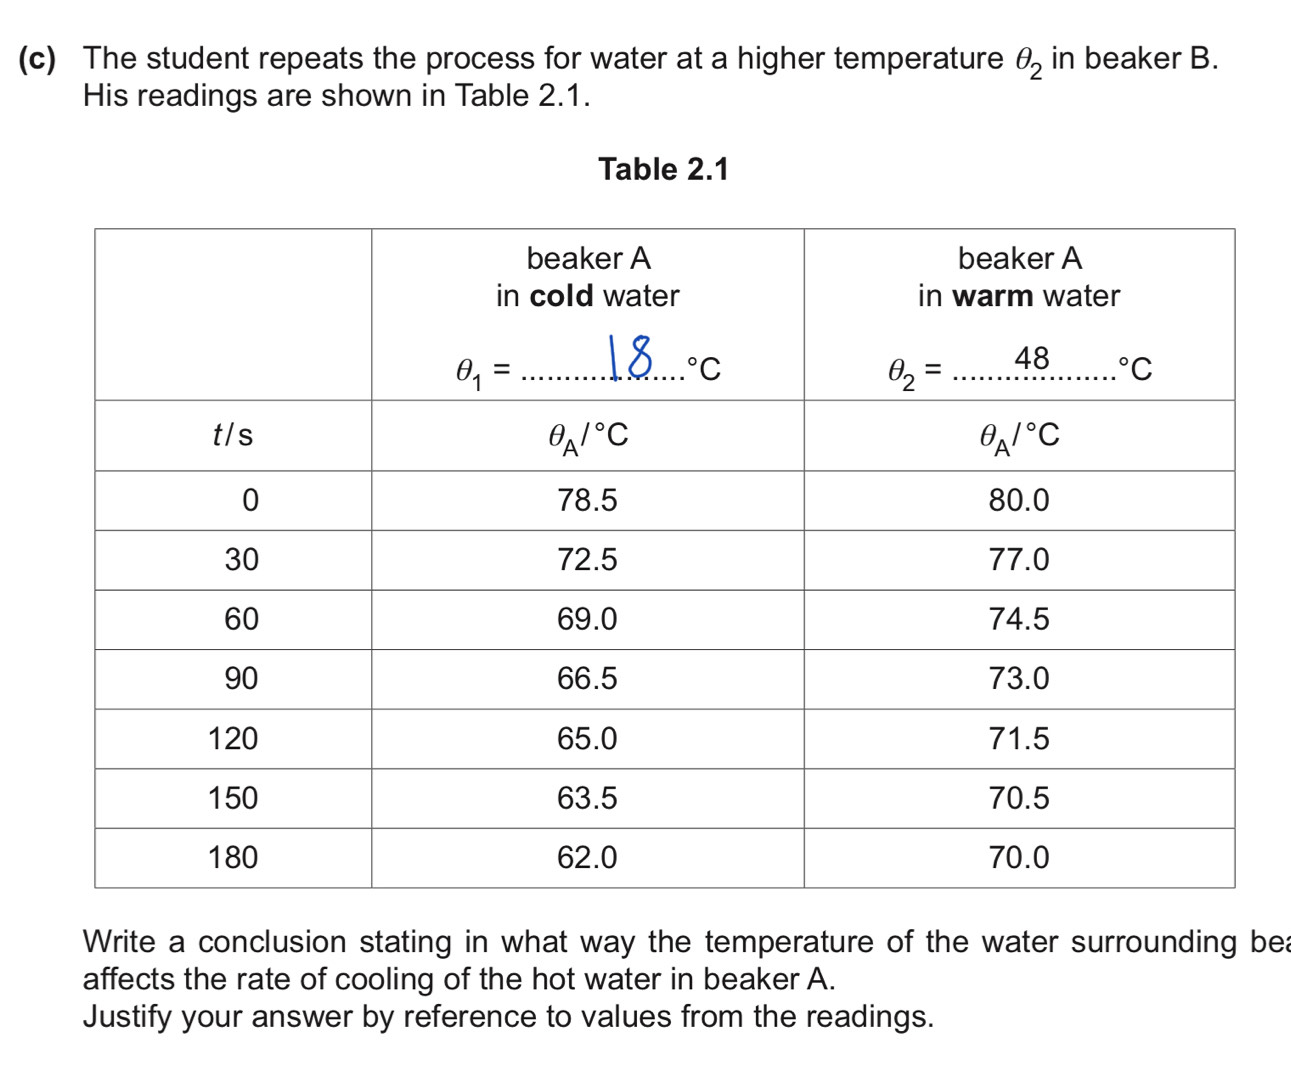Select the time value 60 in the table
Image resolution: width=1291 pixels, height=1073 pixels.
241,619
